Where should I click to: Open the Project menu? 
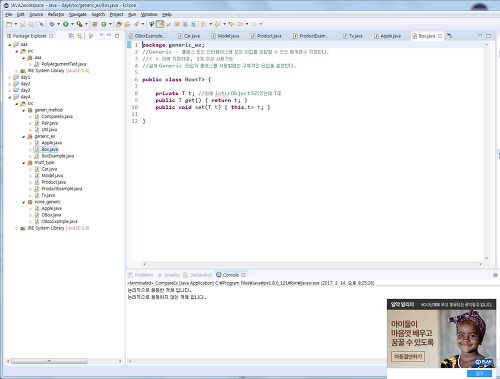[x=116, y=15]
